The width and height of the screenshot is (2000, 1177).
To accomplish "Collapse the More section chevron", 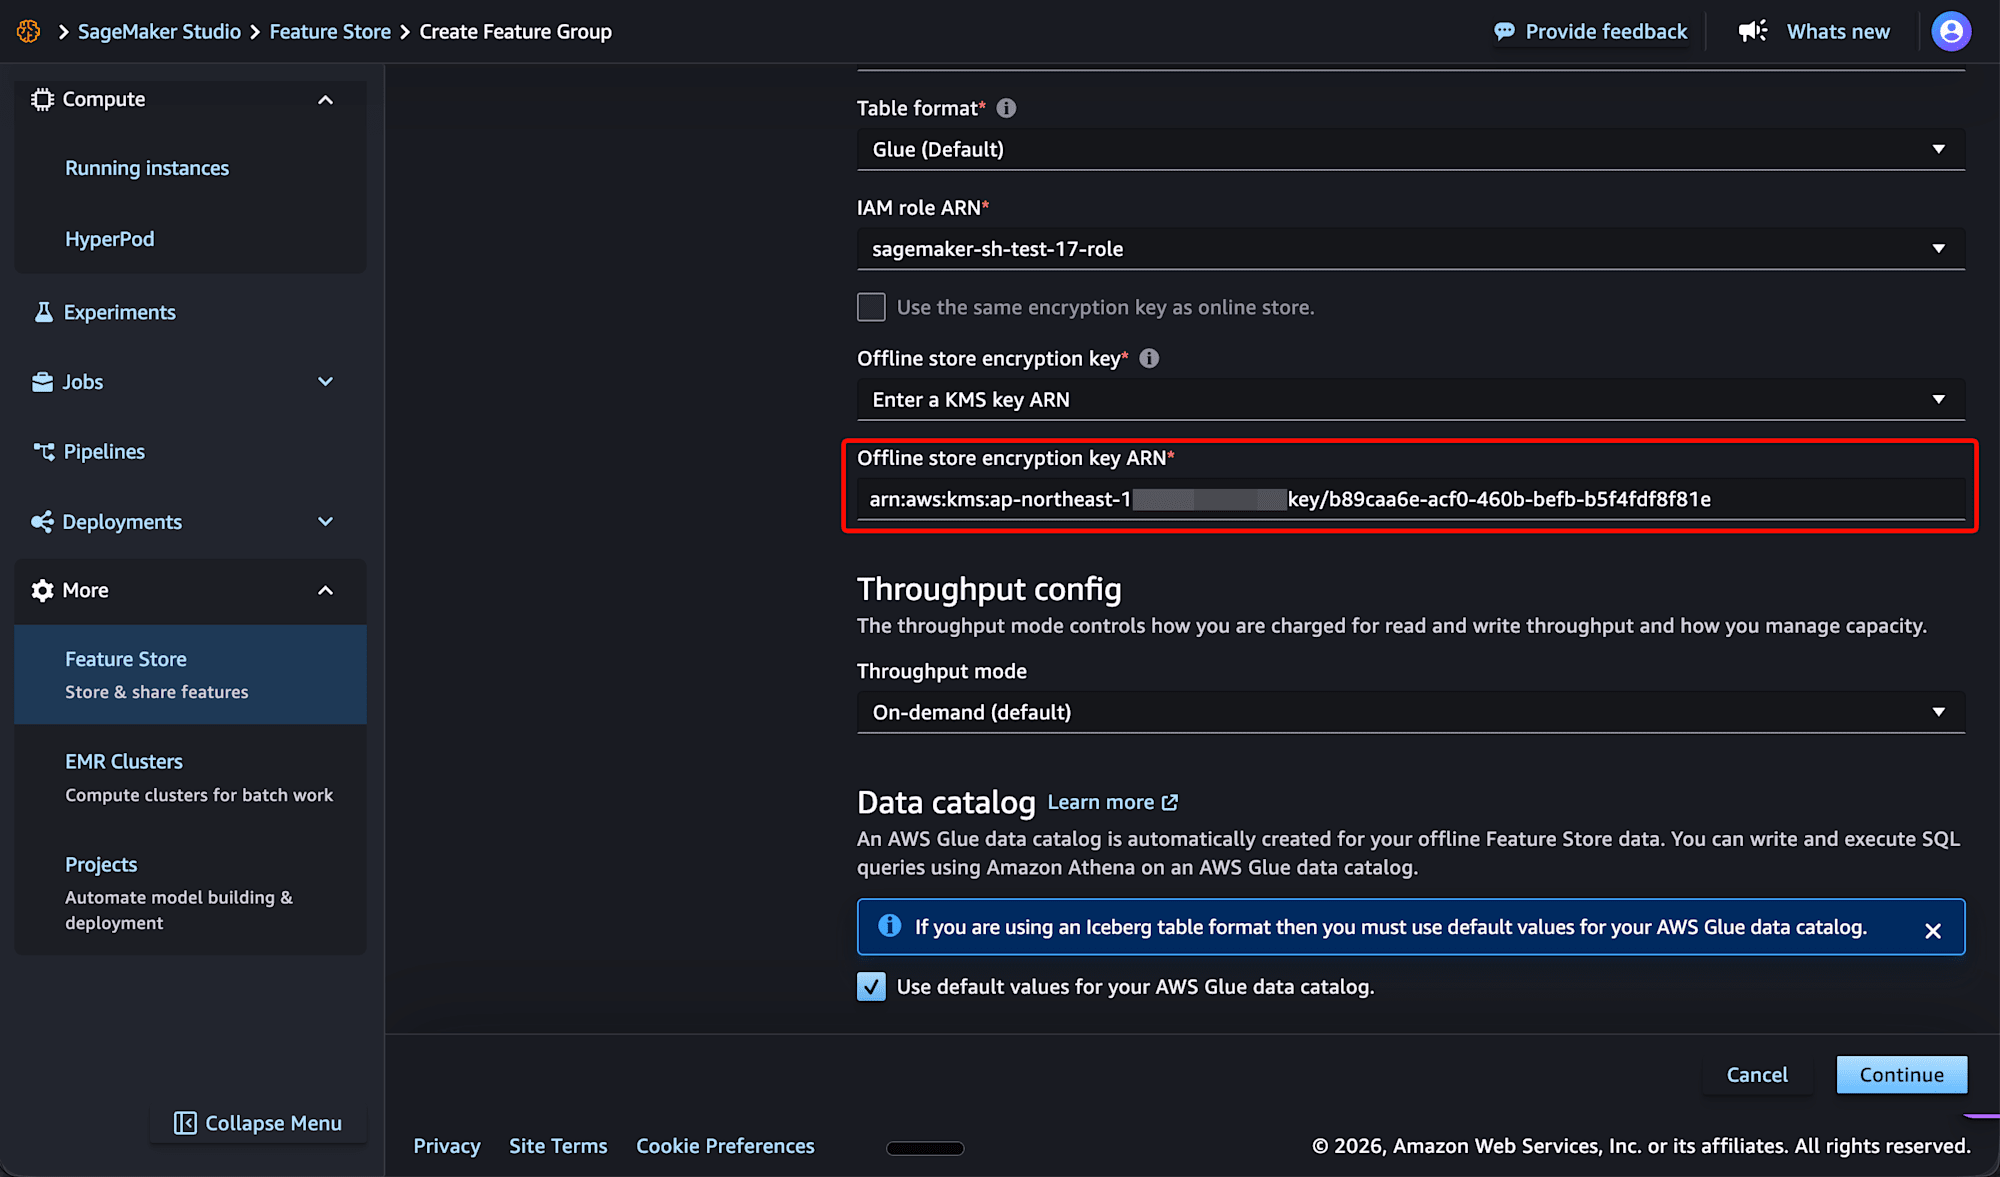I will [325, 591].
